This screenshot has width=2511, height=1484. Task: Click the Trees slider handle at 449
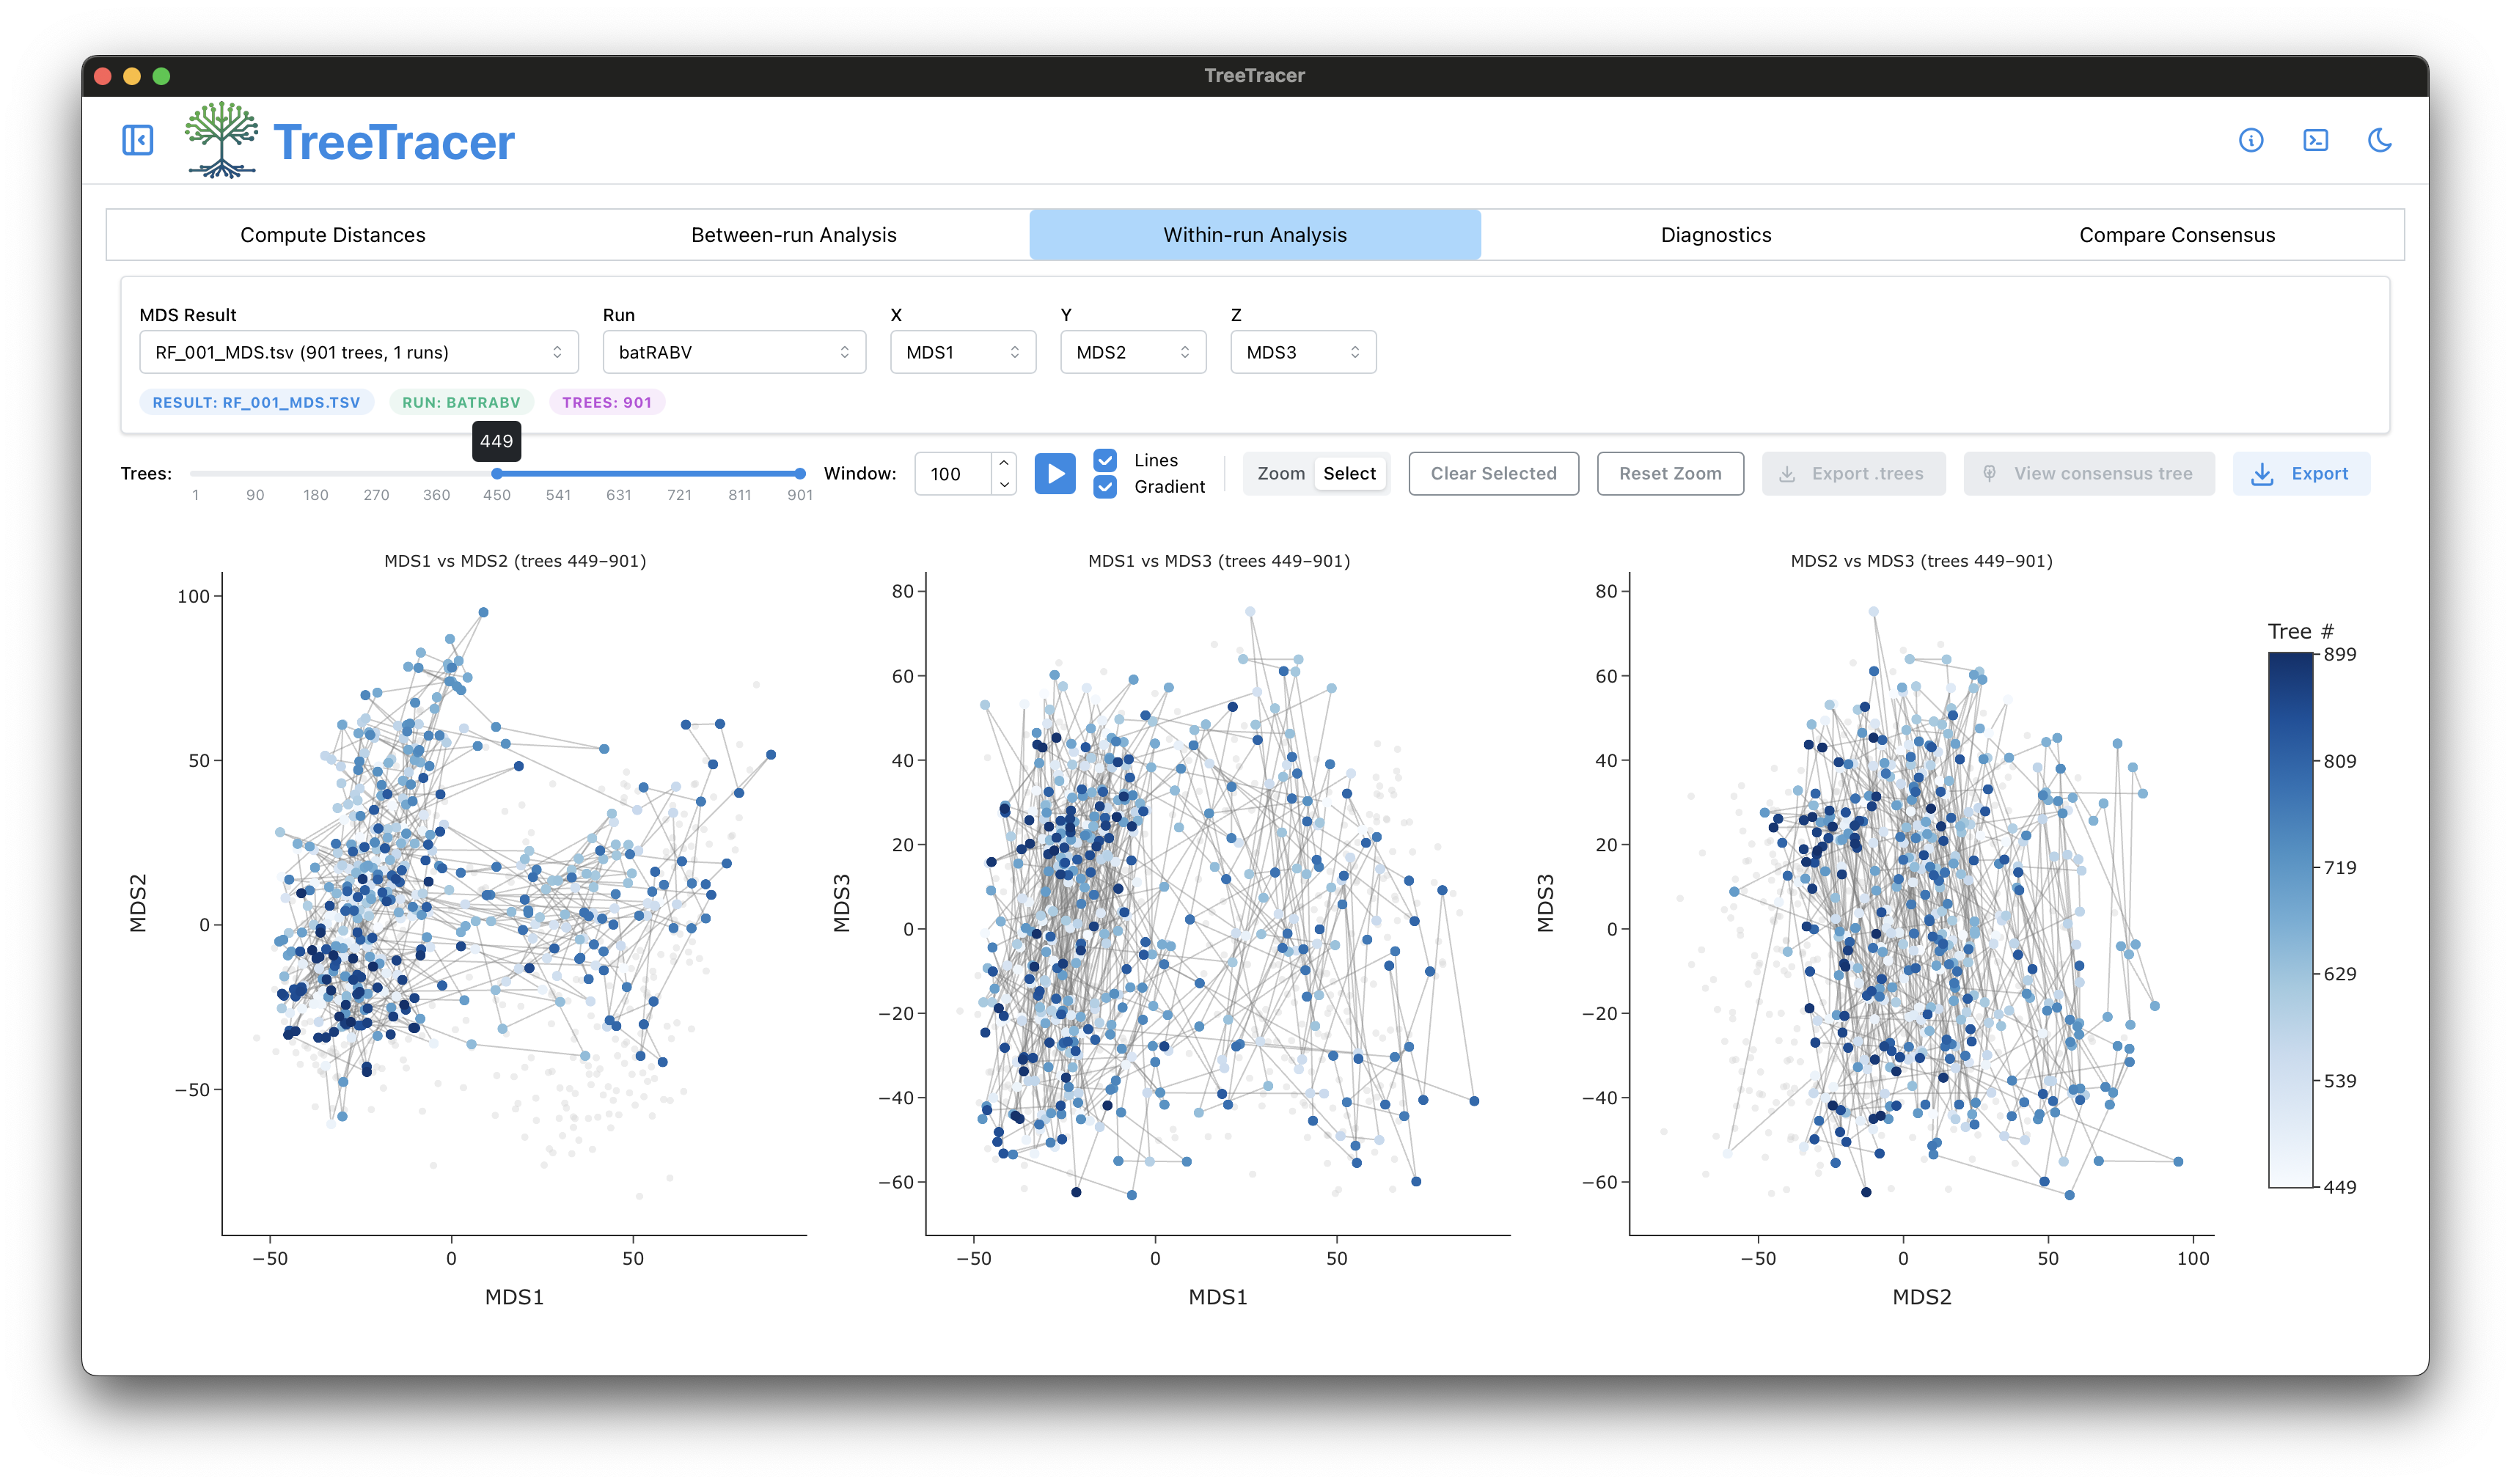point(497,474)
